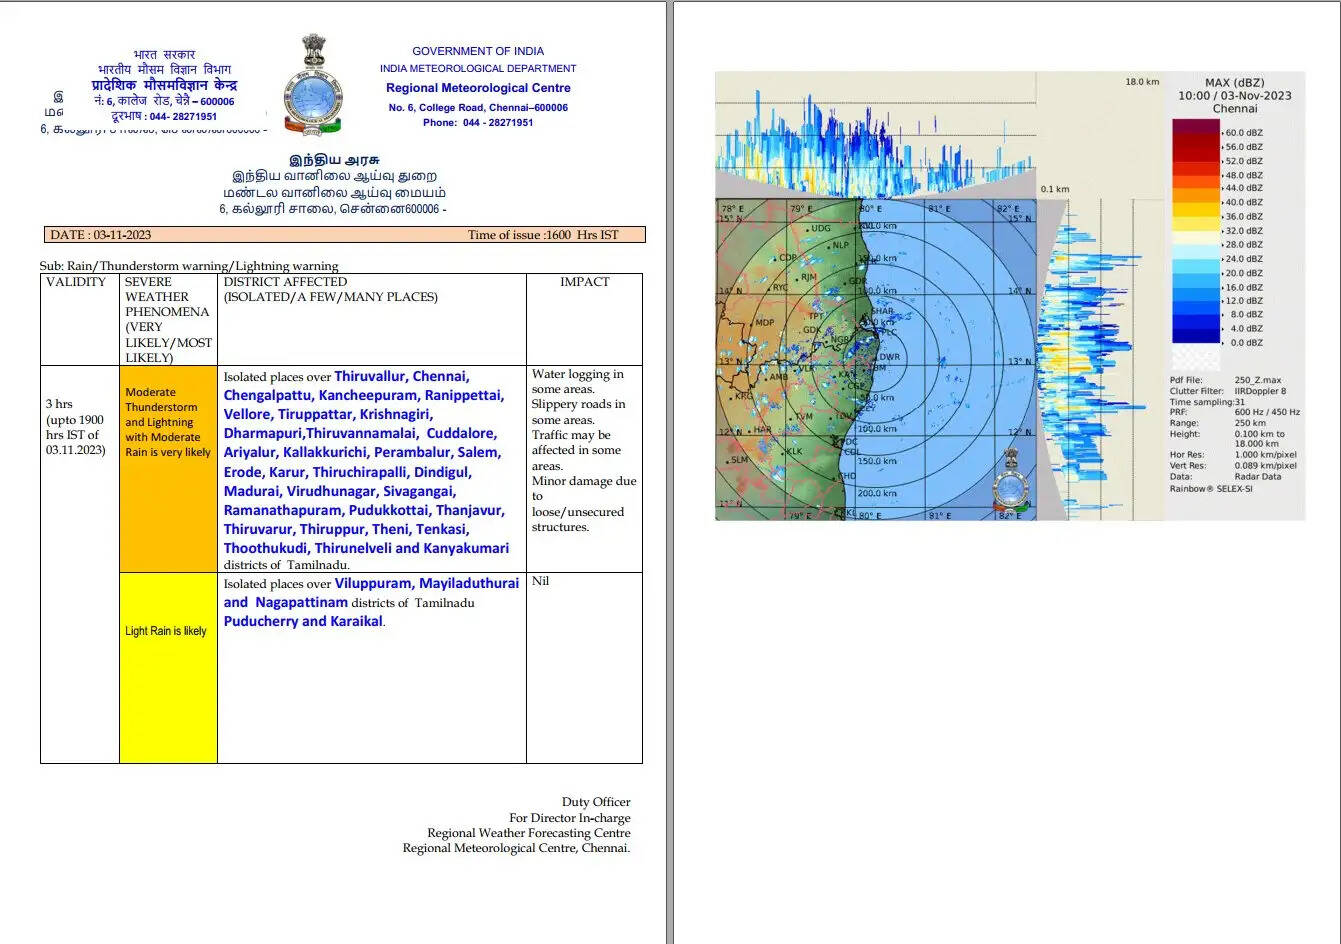Click the MAX (dBZ) legend title
Screen dimensions: 1341x944
1235,82
